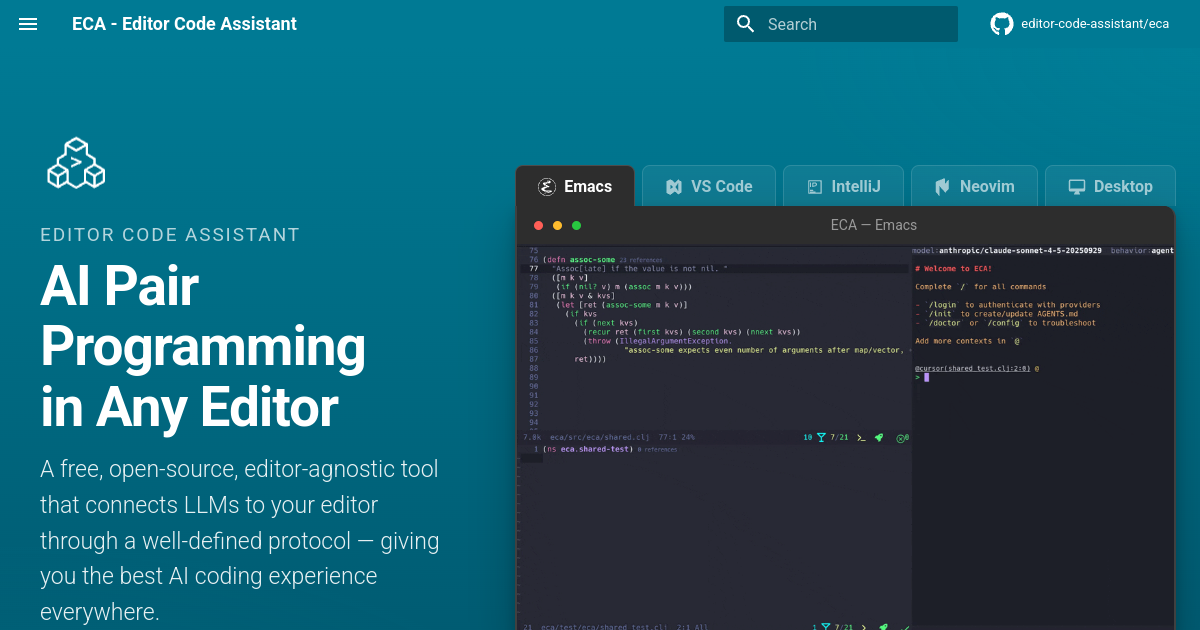
Task: Click "Add more contexts in @" line
Action: tap(967, 341)
